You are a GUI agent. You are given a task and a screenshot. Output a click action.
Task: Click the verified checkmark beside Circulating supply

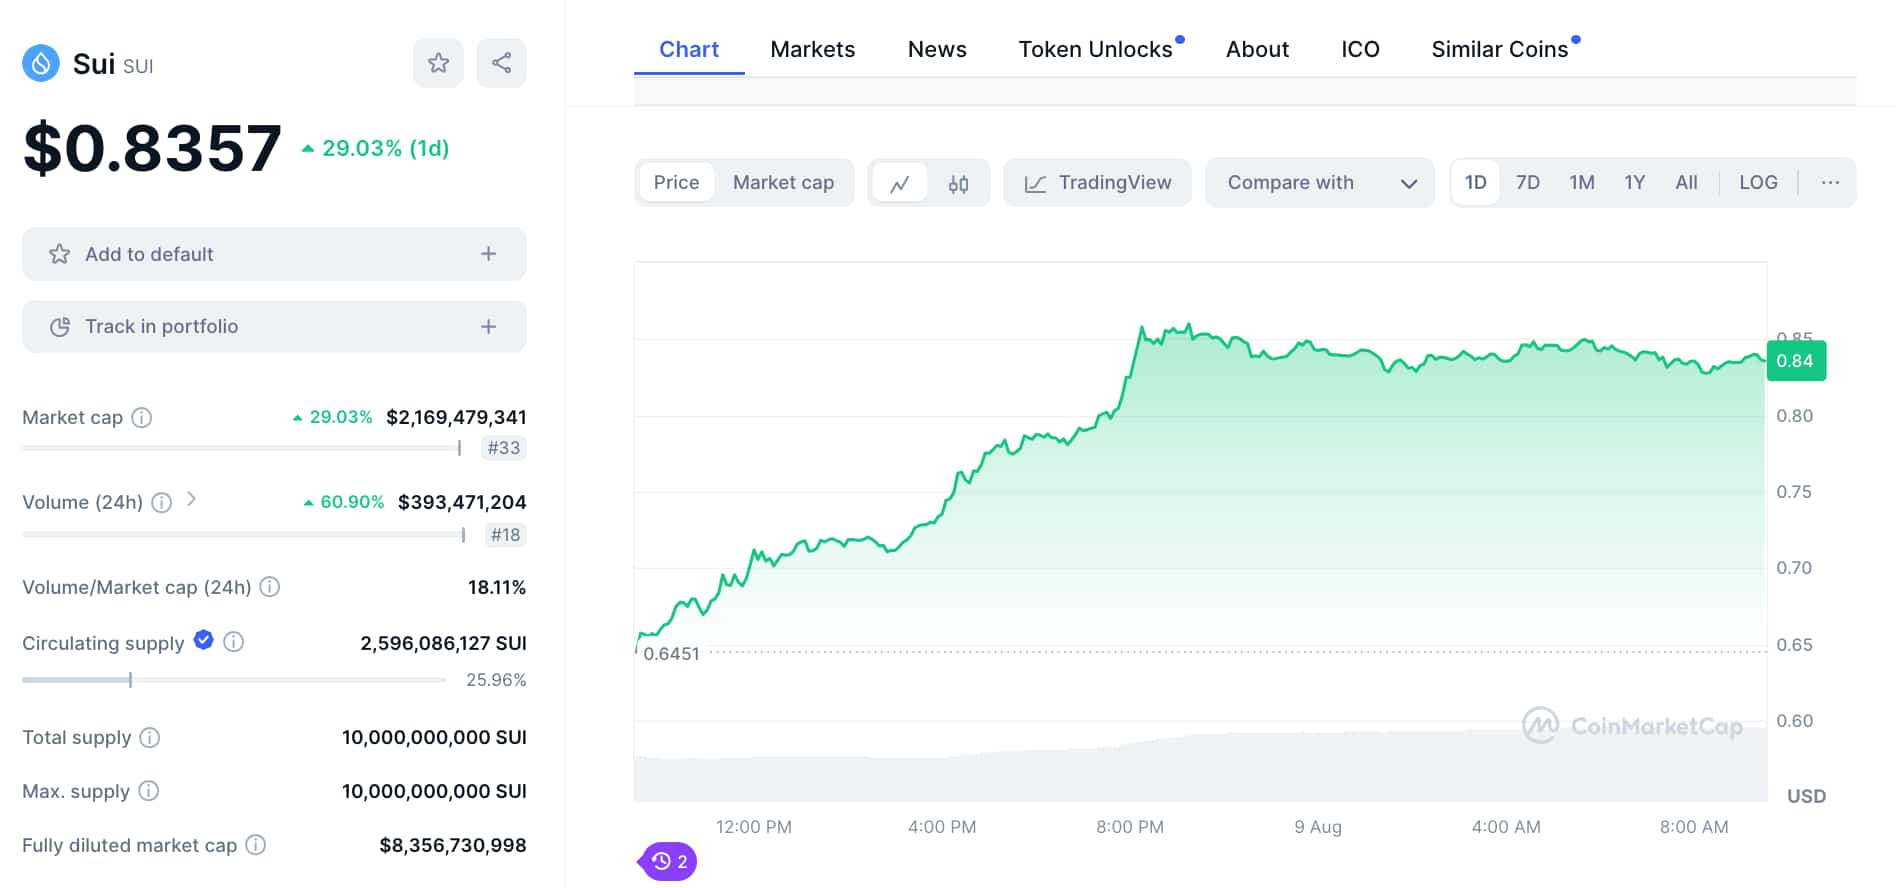coord(203,641)
